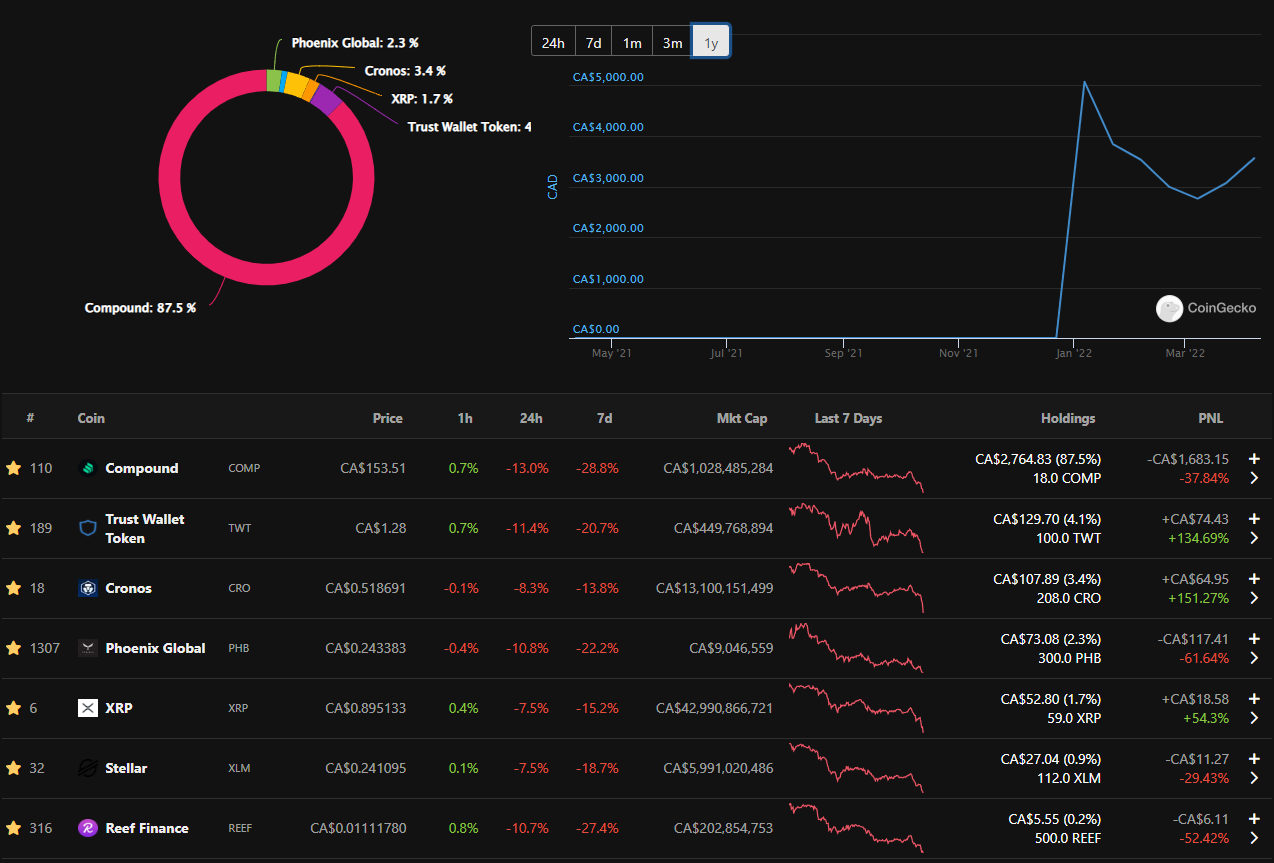The width and height of the screenshot is (1274, 863).
Task: Click the Trust Wallet Token shield icon
Action: [88, 528]
